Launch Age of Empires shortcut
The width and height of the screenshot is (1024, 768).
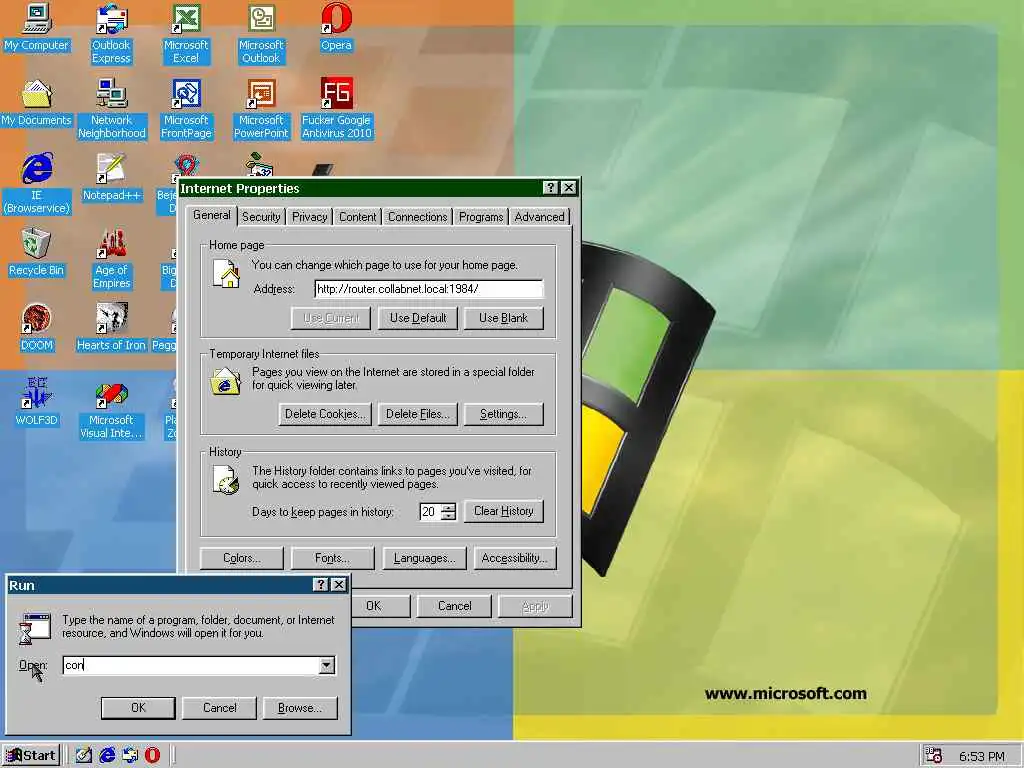(112, 259)
